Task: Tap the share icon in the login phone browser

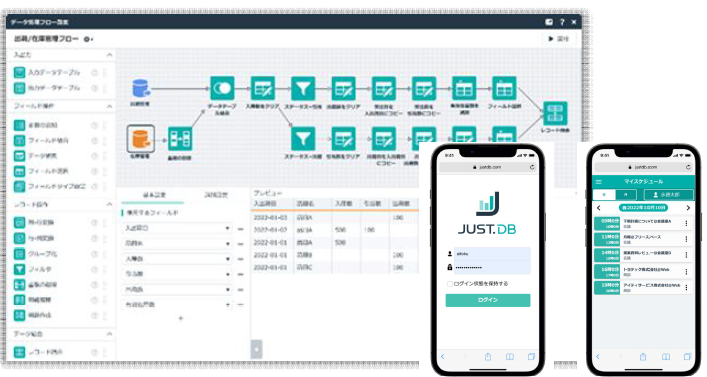Action: pos(488,357)
